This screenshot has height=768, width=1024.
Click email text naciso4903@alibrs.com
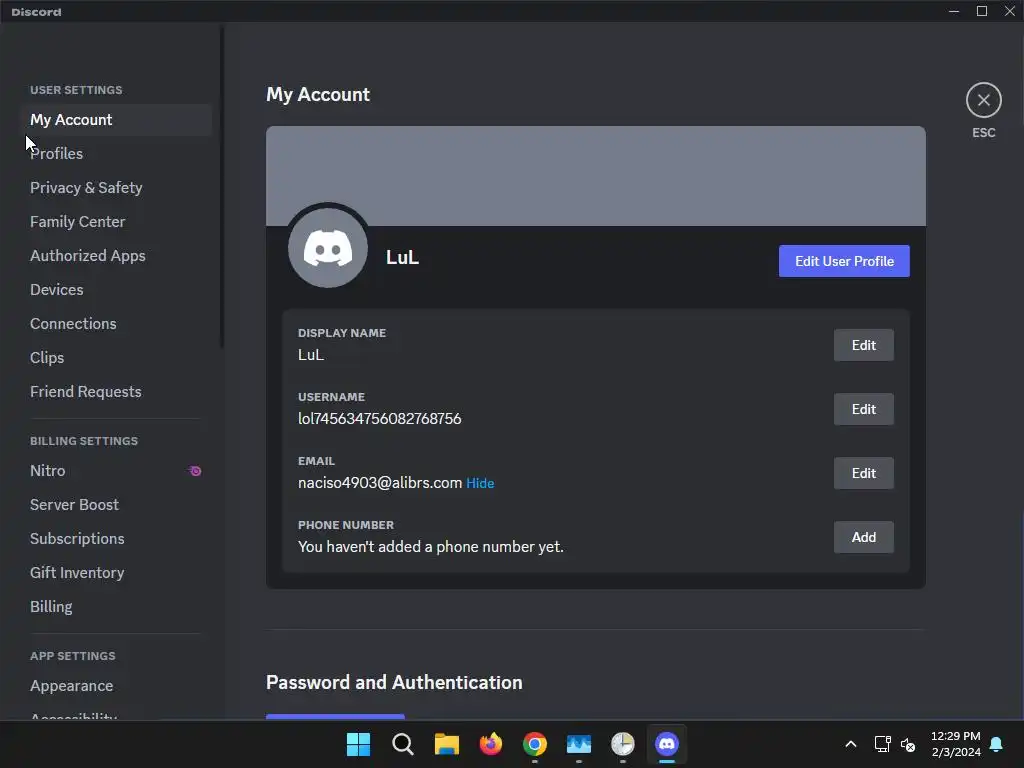[380, 483]
